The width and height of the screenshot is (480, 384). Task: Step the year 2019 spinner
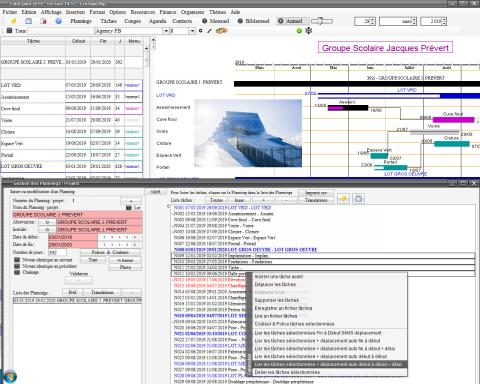(x=444, y=21)
